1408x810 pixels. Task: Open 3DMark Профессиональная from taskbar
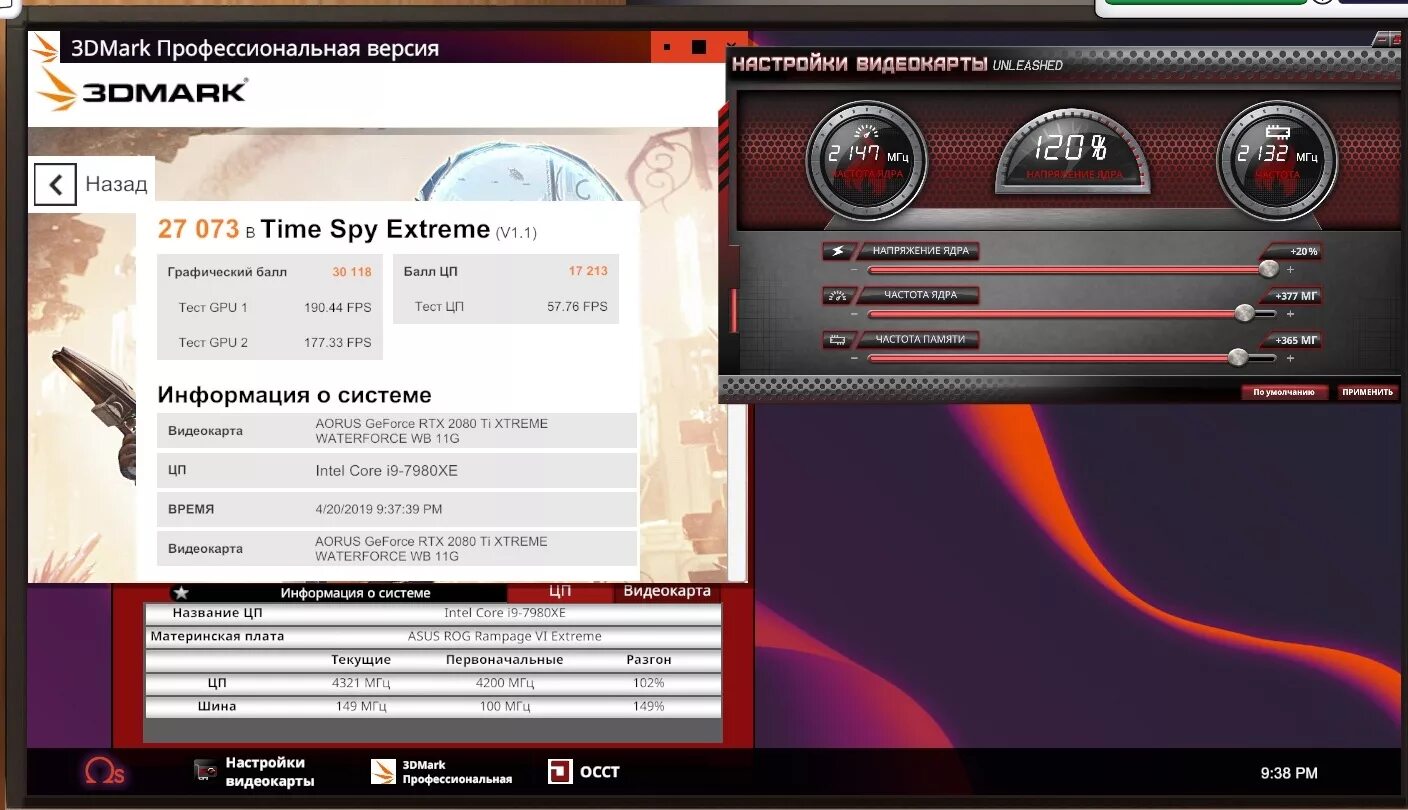(442, 772)
